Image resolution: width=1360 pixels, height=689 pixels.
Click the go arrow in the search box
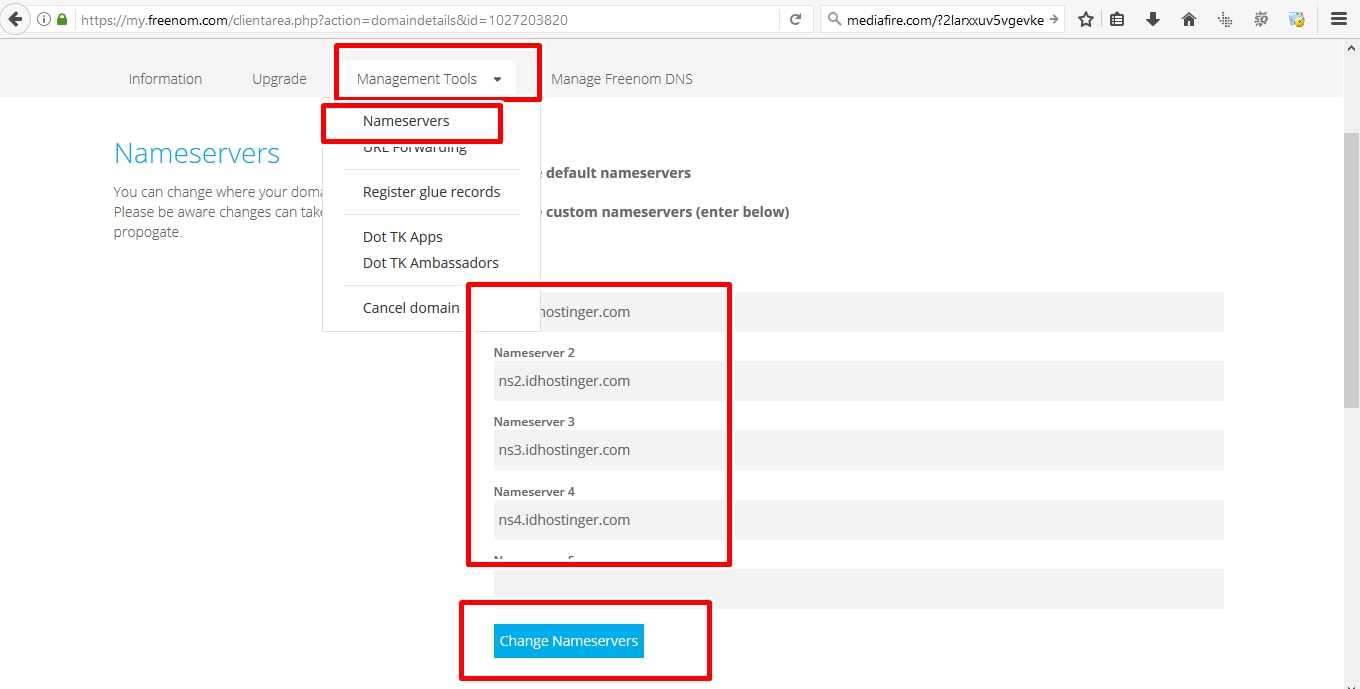coord(1054,19)
